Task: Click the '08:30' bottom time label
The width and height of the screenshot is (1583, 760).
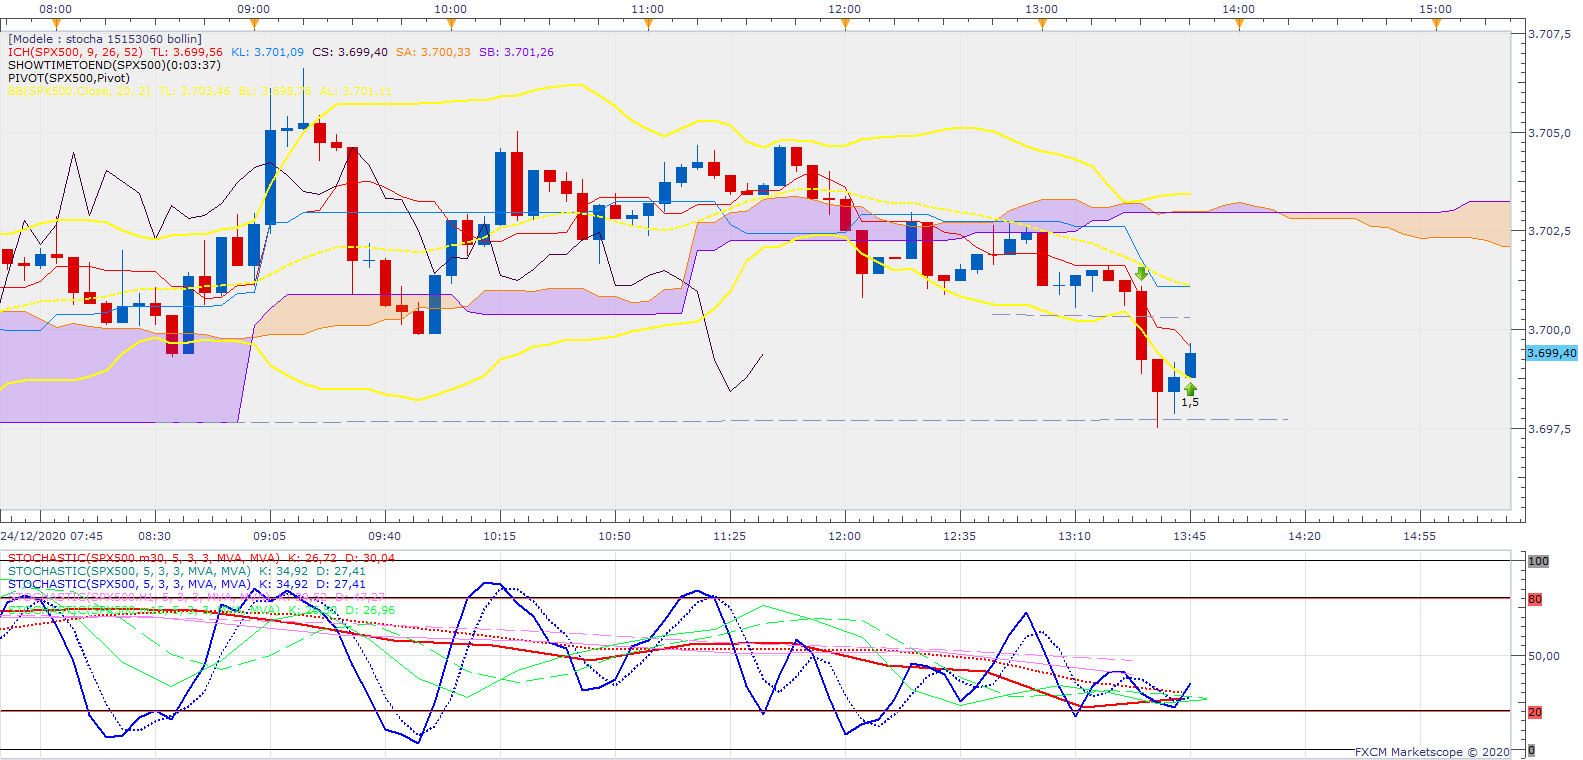Action: pos(155,536)
